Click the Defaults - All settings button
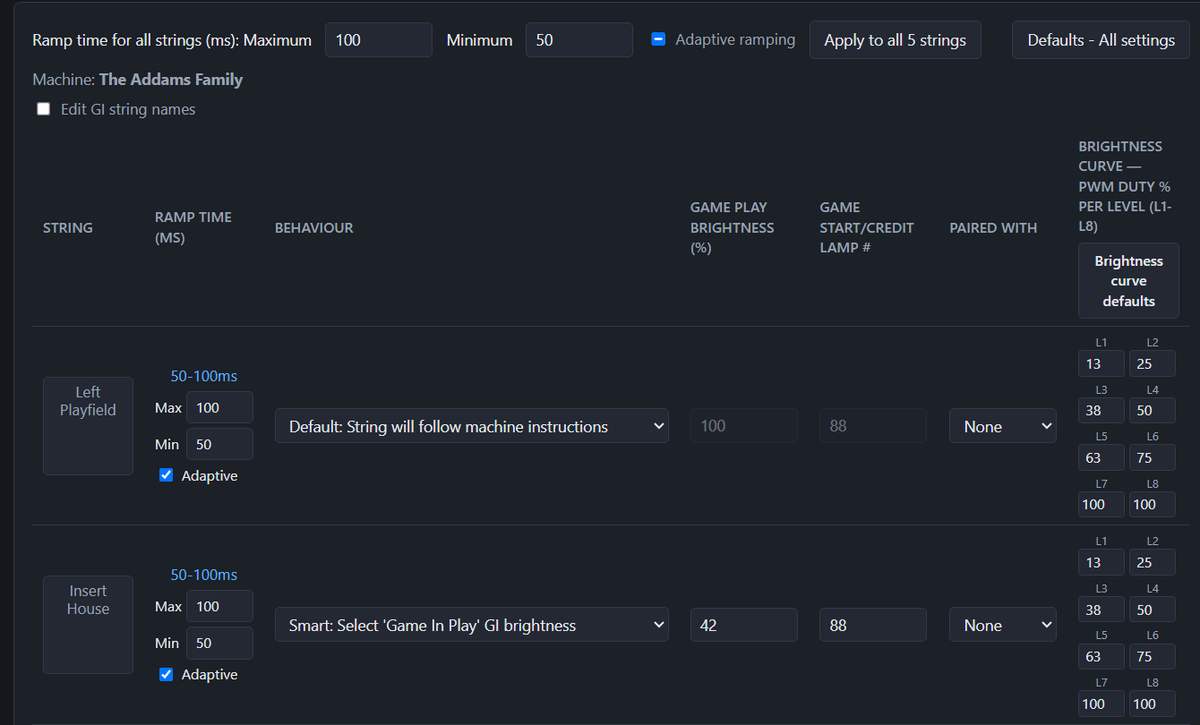The width and height of the screenshot is (1200, 725). (1101, 40)
